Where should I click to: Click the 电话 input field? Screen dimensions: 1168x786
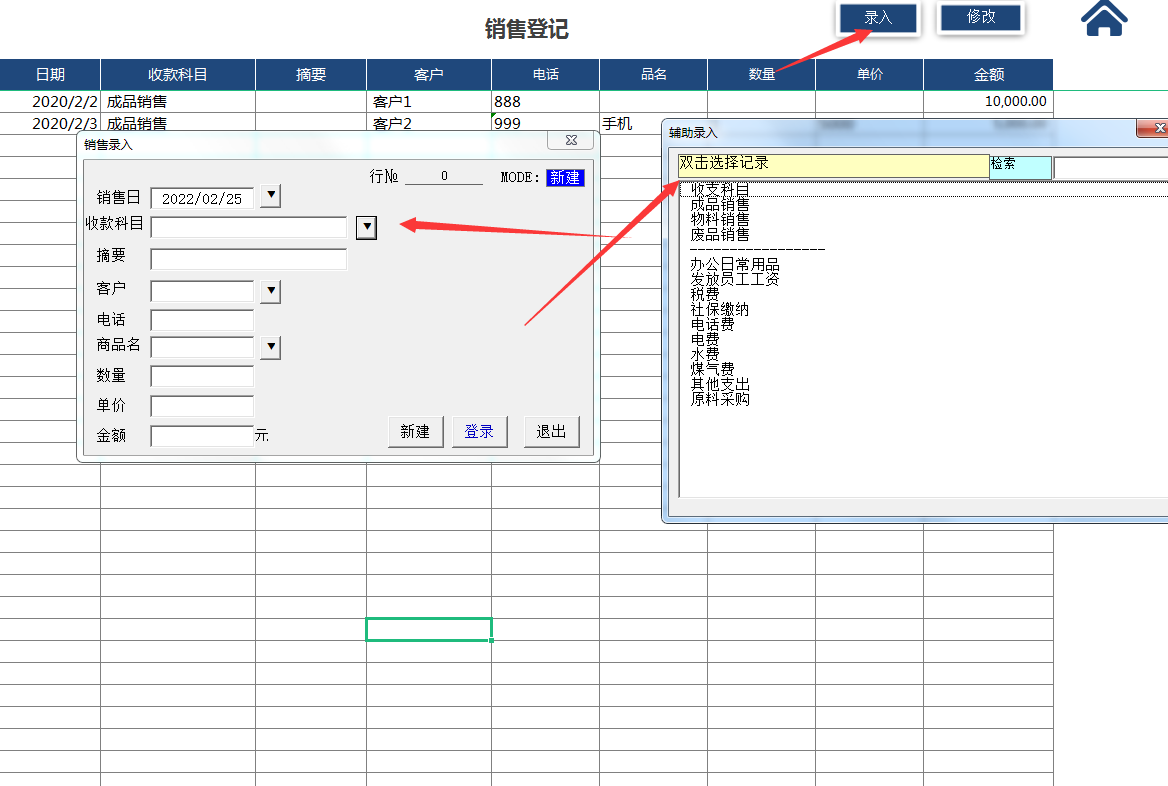pos(202,320)
